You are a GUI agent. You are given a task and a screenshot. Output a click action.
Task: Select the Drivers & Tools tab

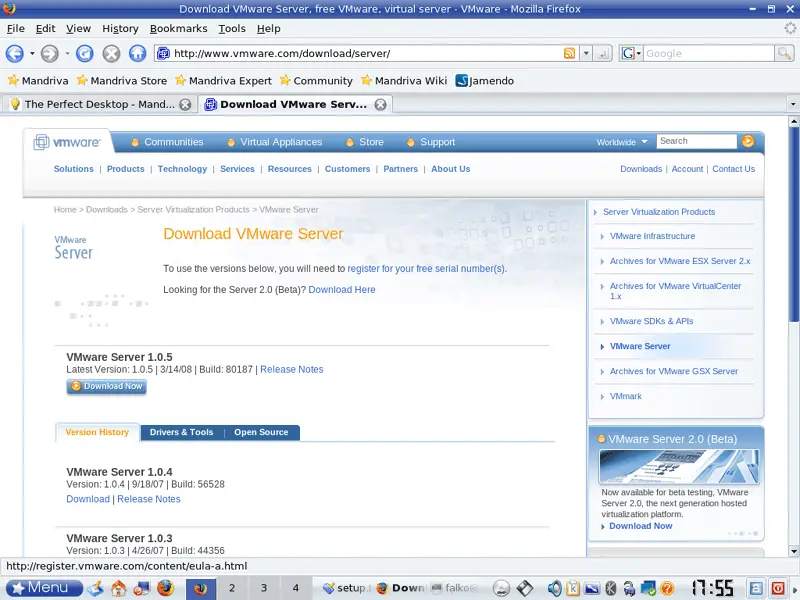pos(181,432)
